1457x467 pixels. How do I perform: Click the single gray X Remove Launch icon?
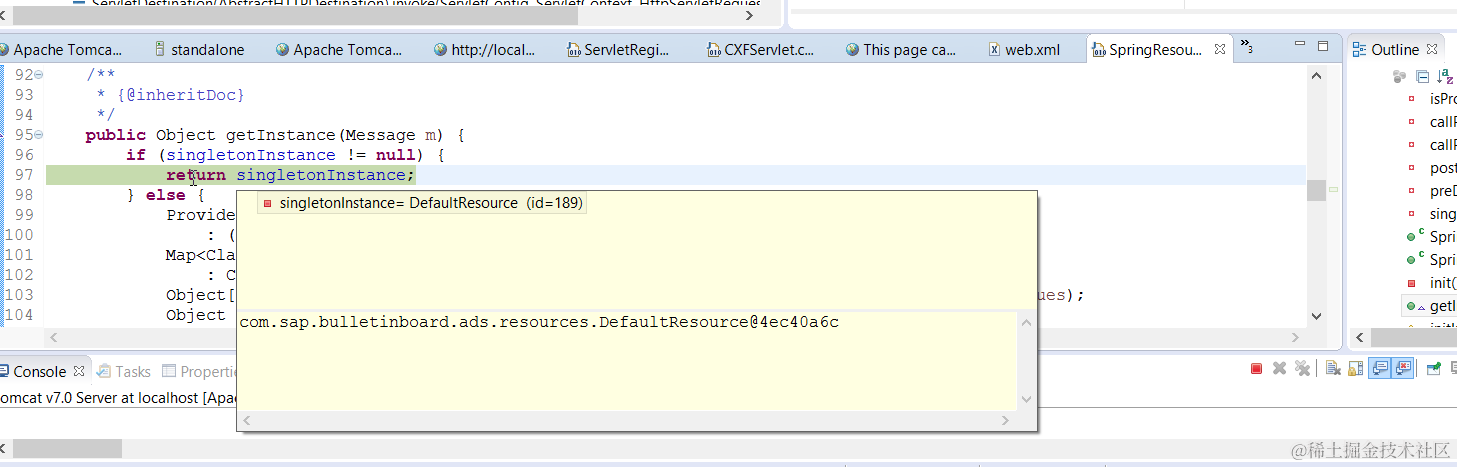[x=1279, y=369]
